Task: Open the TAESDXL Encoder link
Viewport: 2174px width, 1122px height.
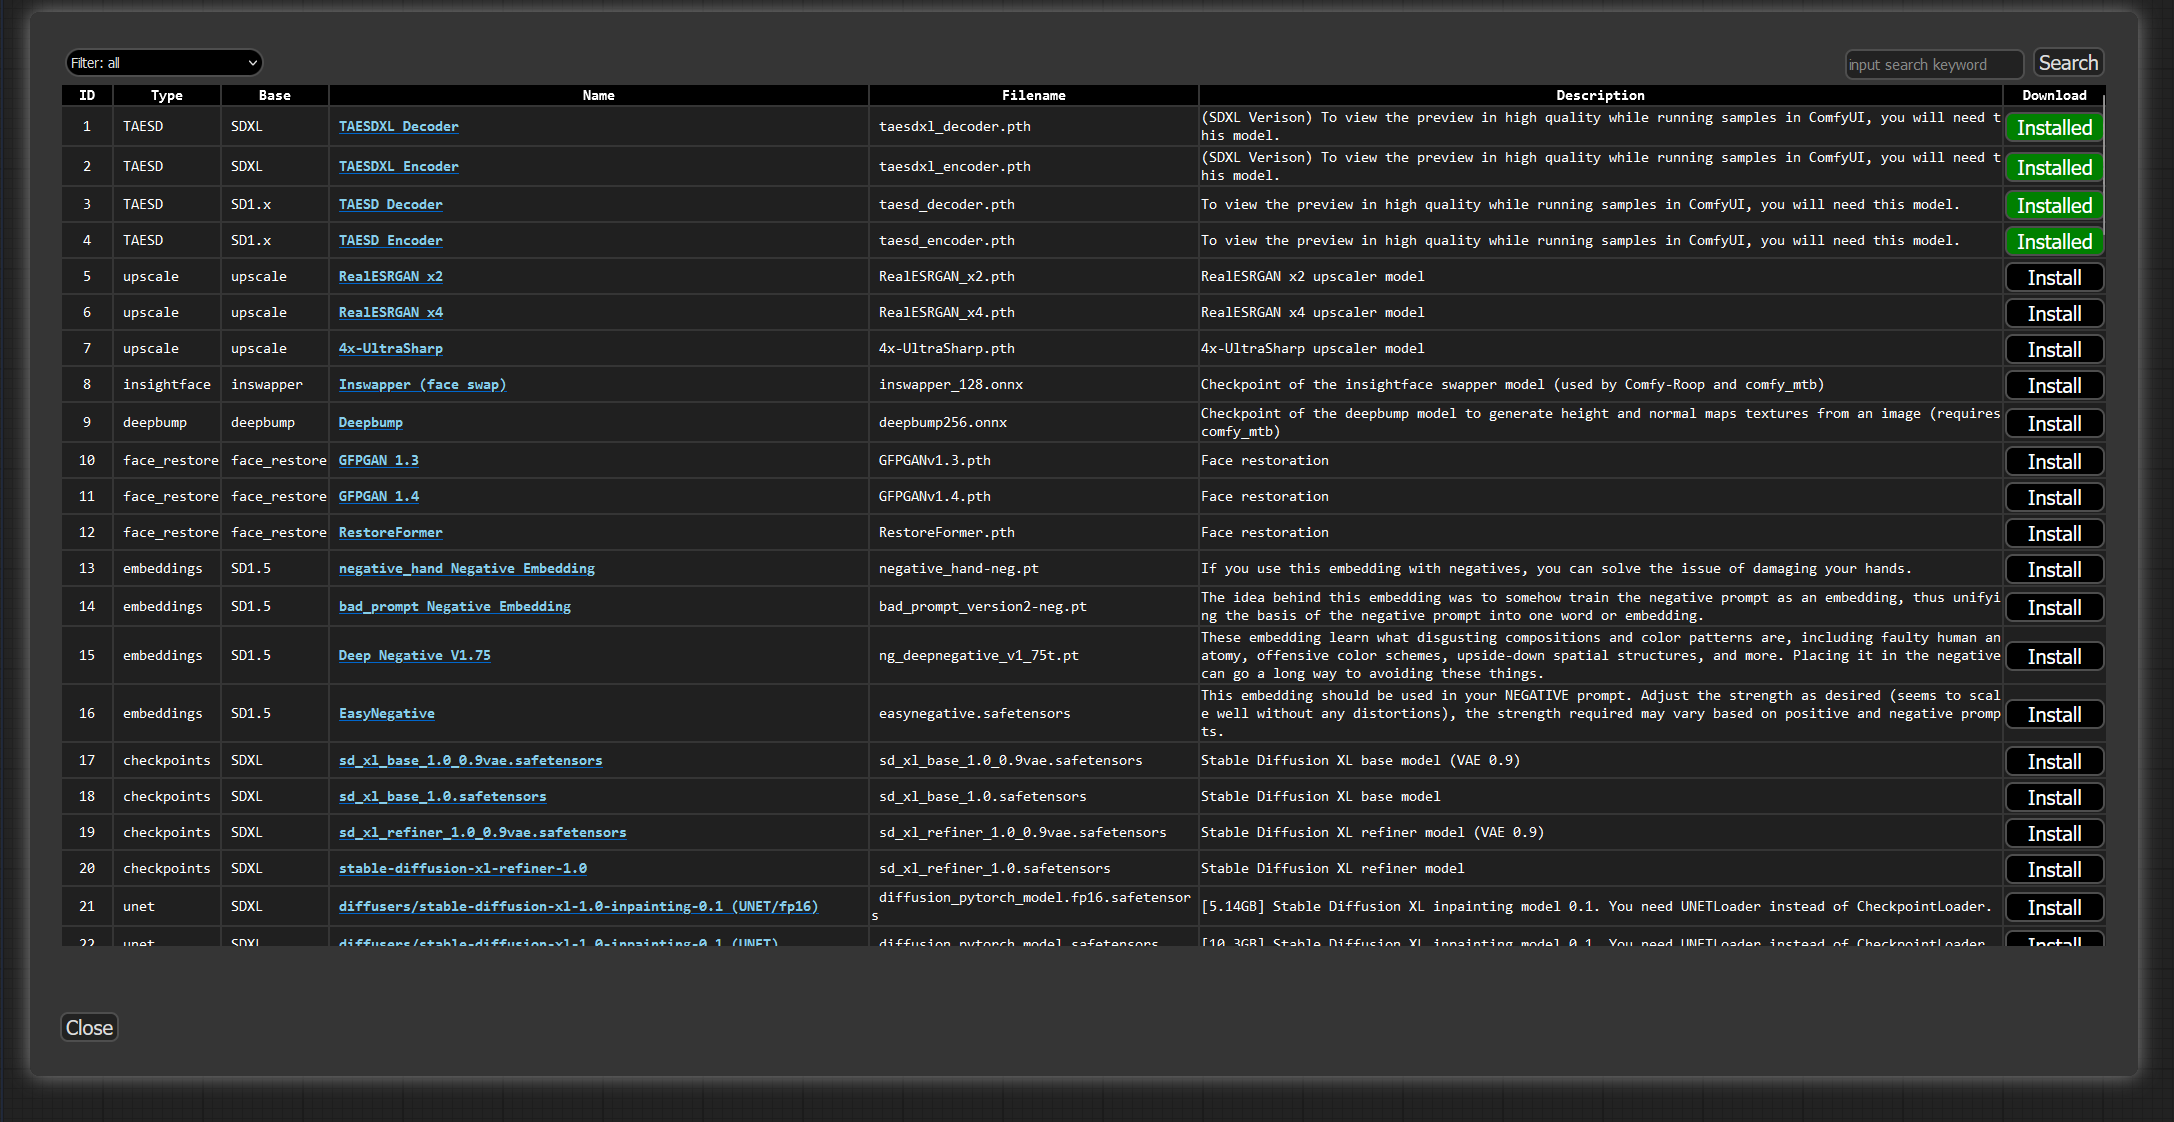Action: (x=398, y=166)
